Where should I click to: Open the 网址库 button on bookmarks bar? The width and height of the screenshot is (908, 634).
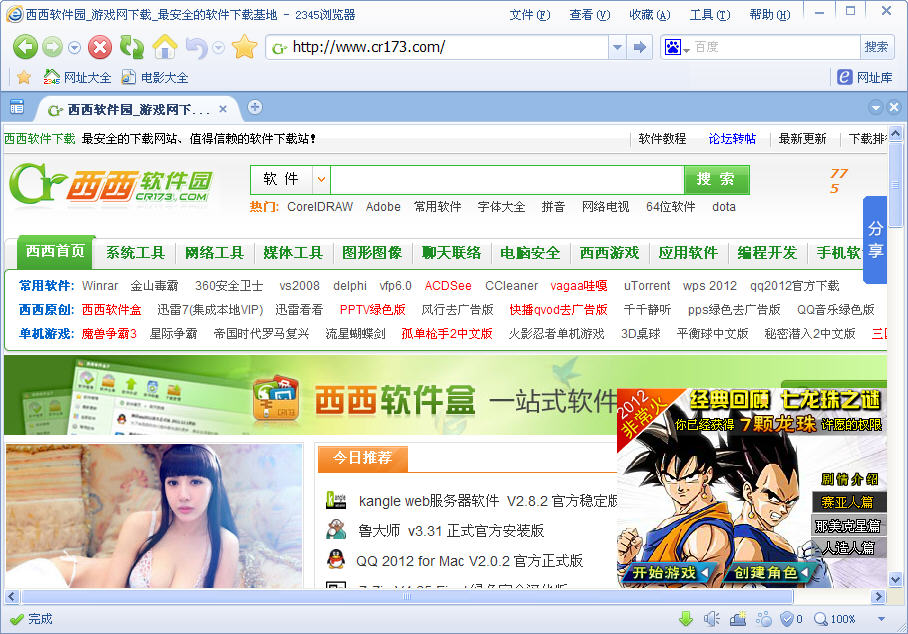pos(865,77)
